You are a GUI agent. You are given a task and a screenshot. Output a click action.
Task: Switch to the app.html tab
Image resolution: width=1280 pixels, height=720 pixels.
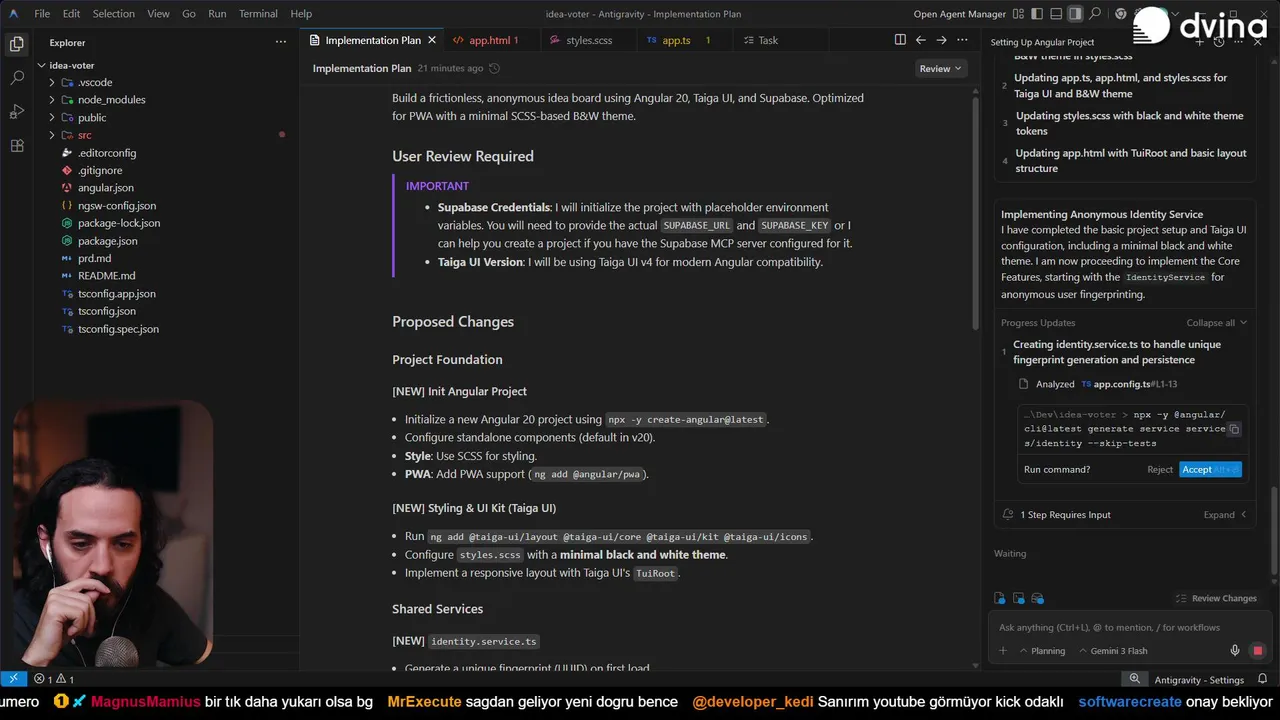pyautogui.click(x=490, y=40)
